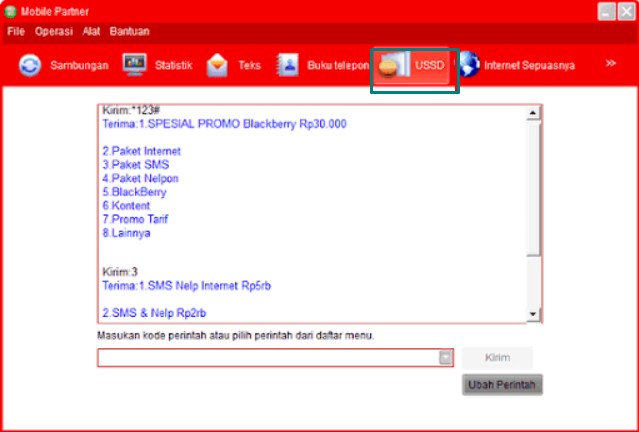
Task: Select the '6.Kontent' line
Action: click(126, 205)
